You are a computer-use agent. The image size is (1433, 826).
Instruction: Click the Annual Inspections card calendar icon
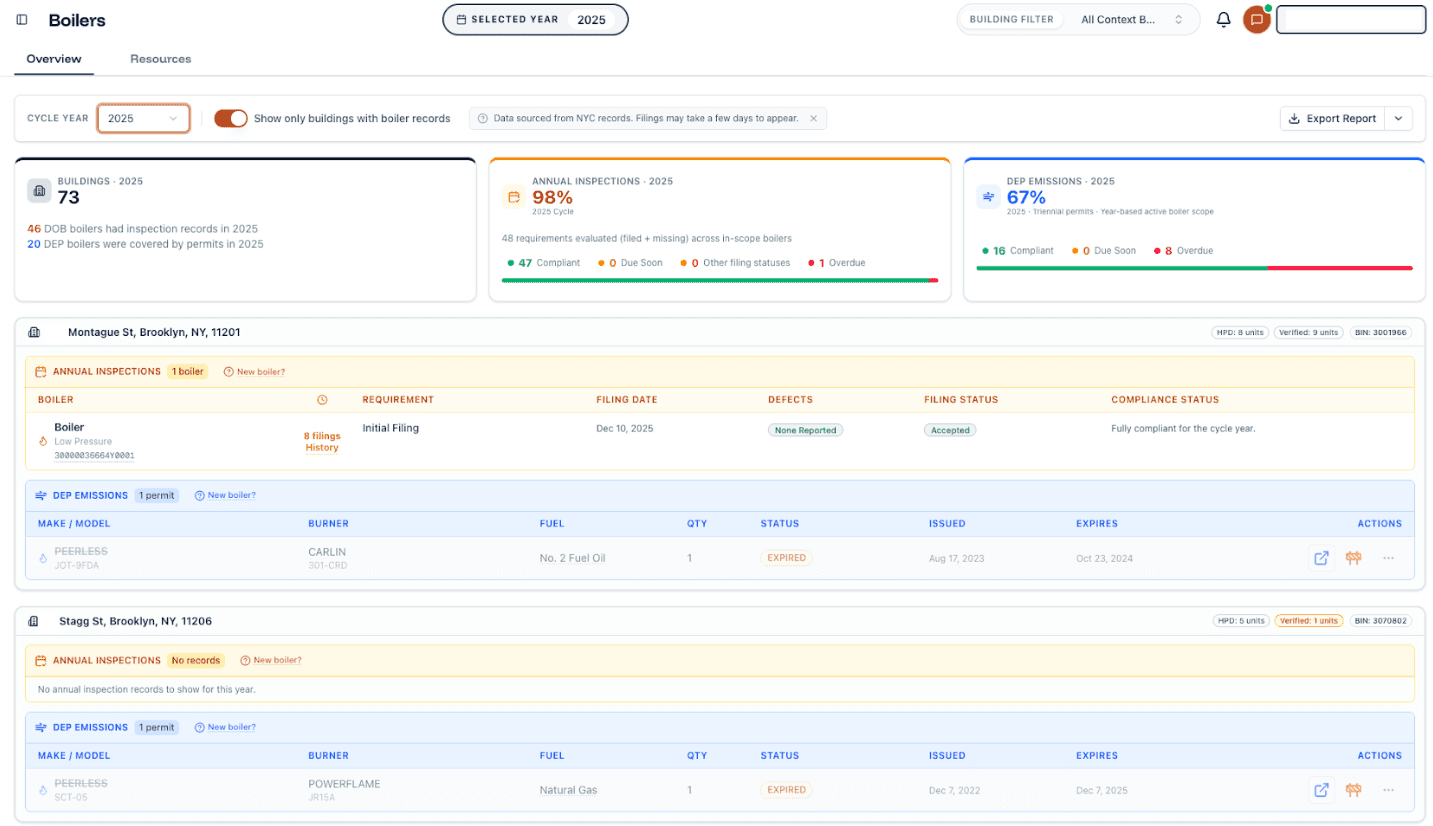click(513, 197)
